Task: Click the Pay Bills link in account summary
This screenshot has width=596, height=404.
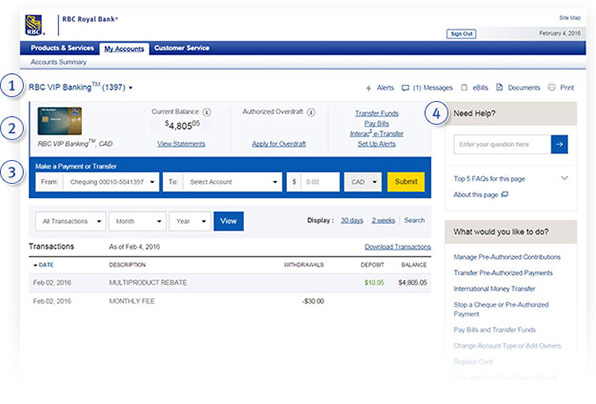Action: coord(376,124)
